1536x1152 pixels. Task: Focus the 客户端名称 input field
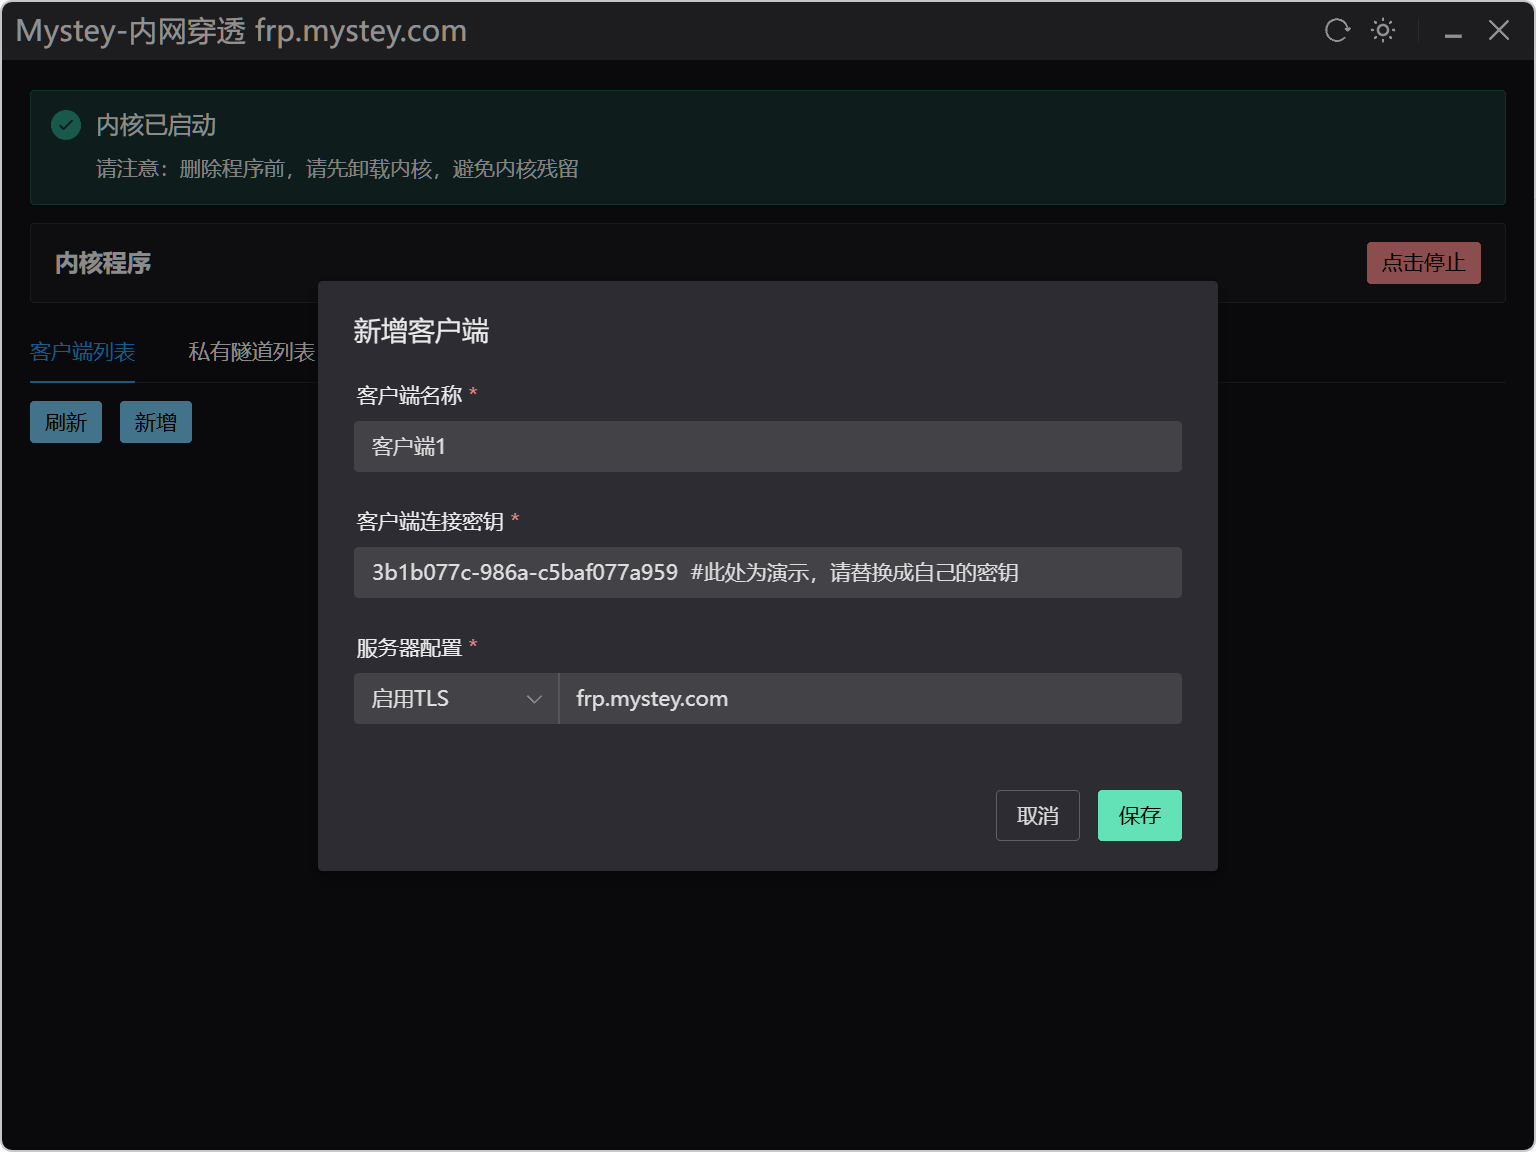[x=767, y=447]
